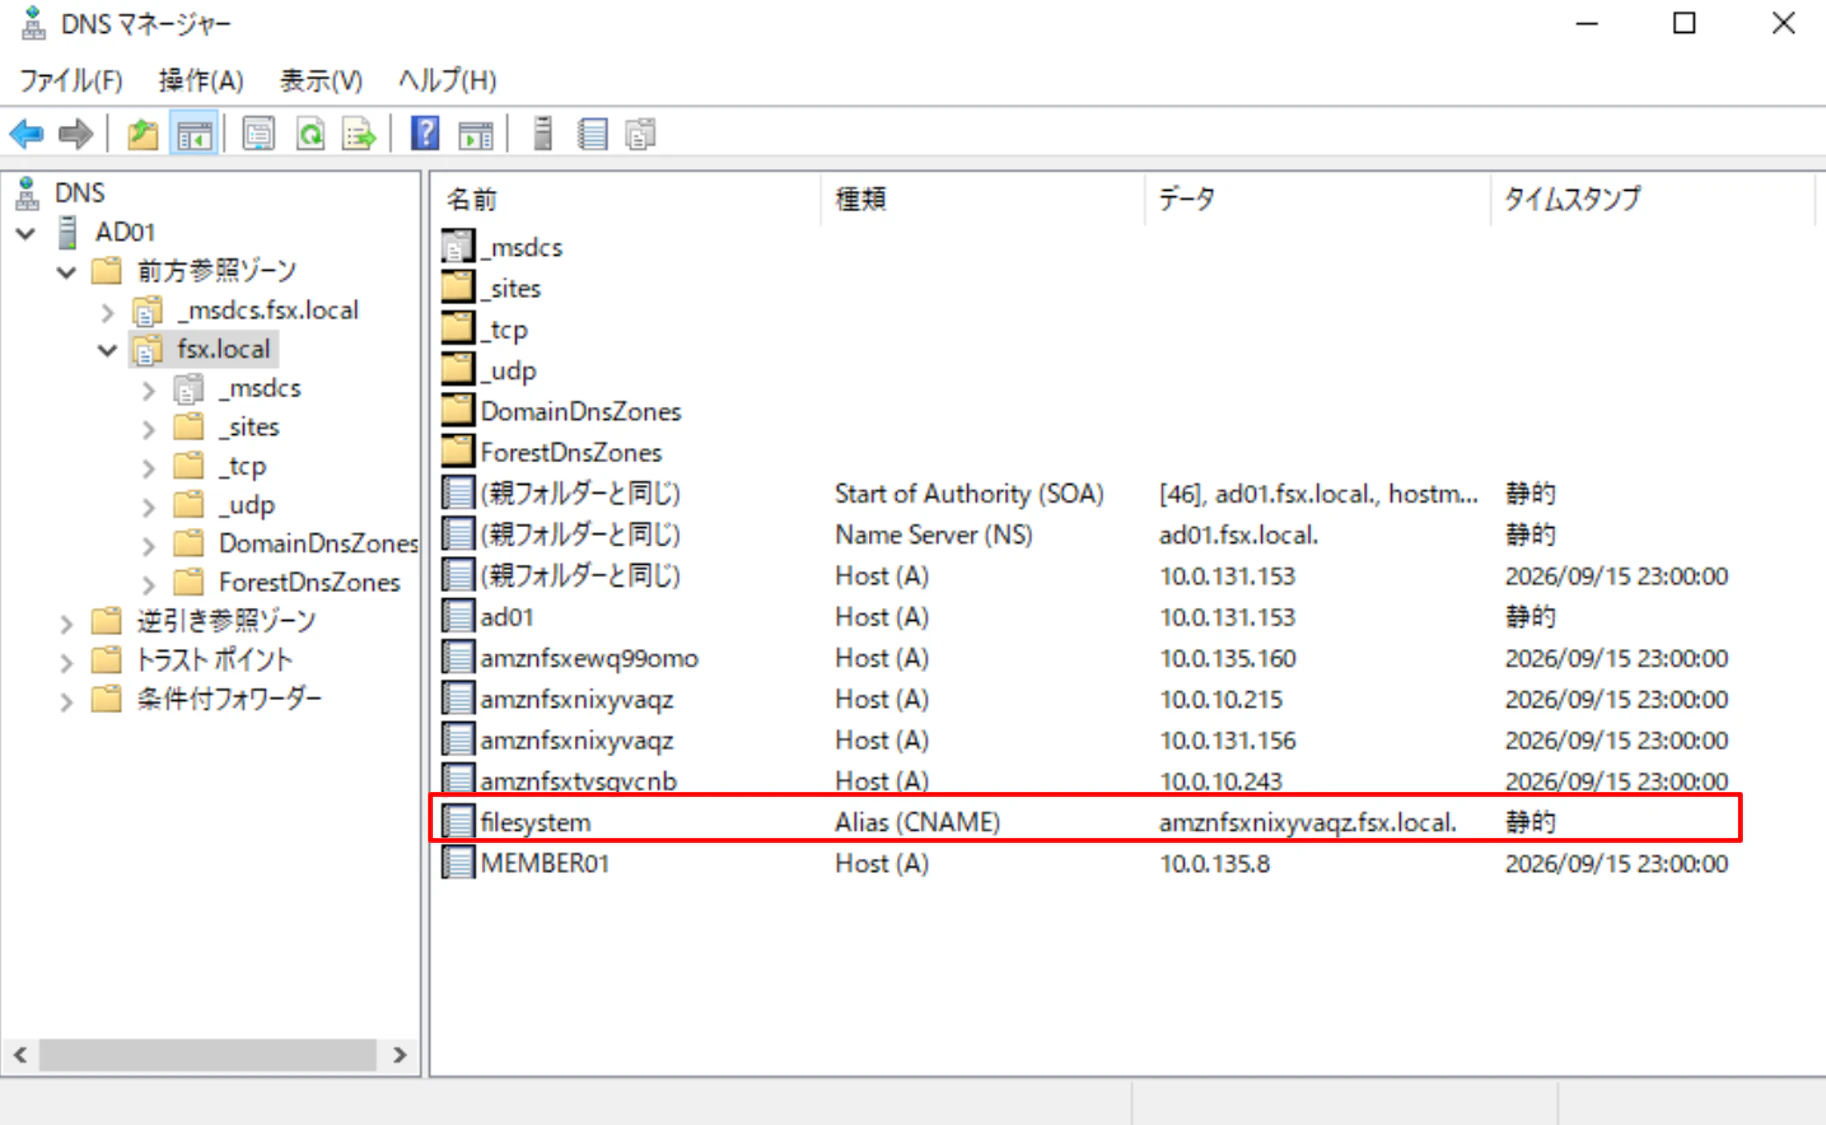The image size is (1826, 1125).
Task: Toggle the action pane toolbar icon
Action: click(x=476, y=134)
